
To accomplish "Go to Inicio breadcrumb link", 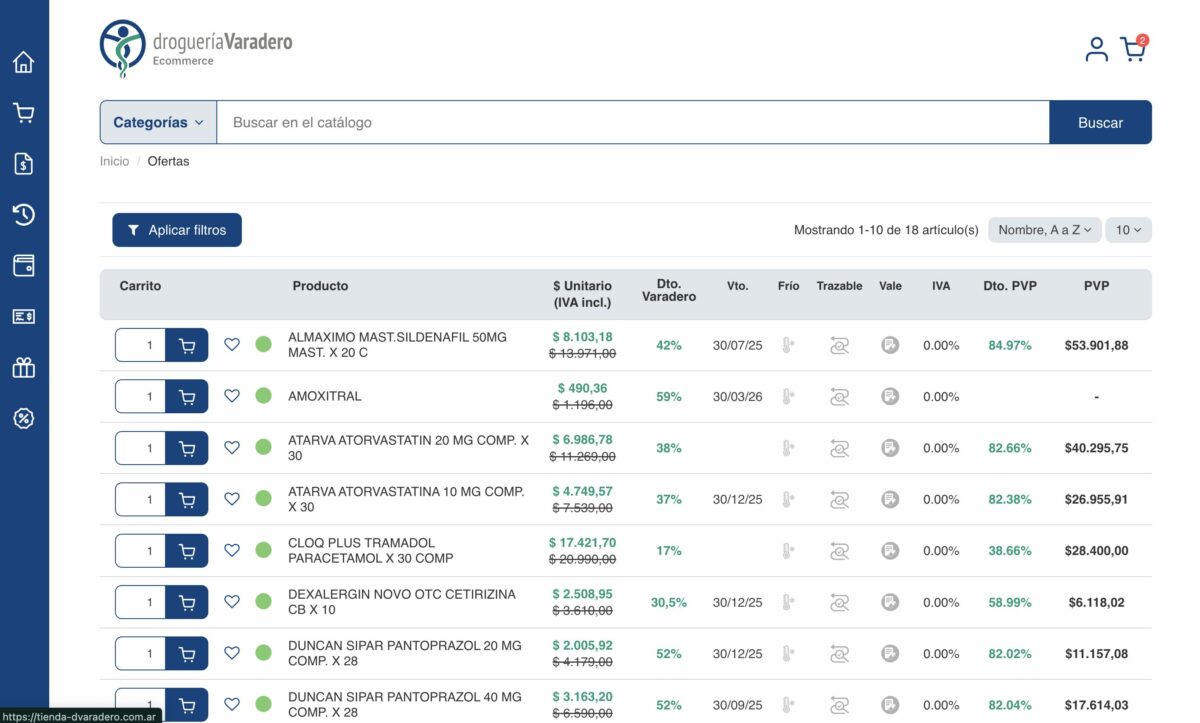I will point(114,161).
